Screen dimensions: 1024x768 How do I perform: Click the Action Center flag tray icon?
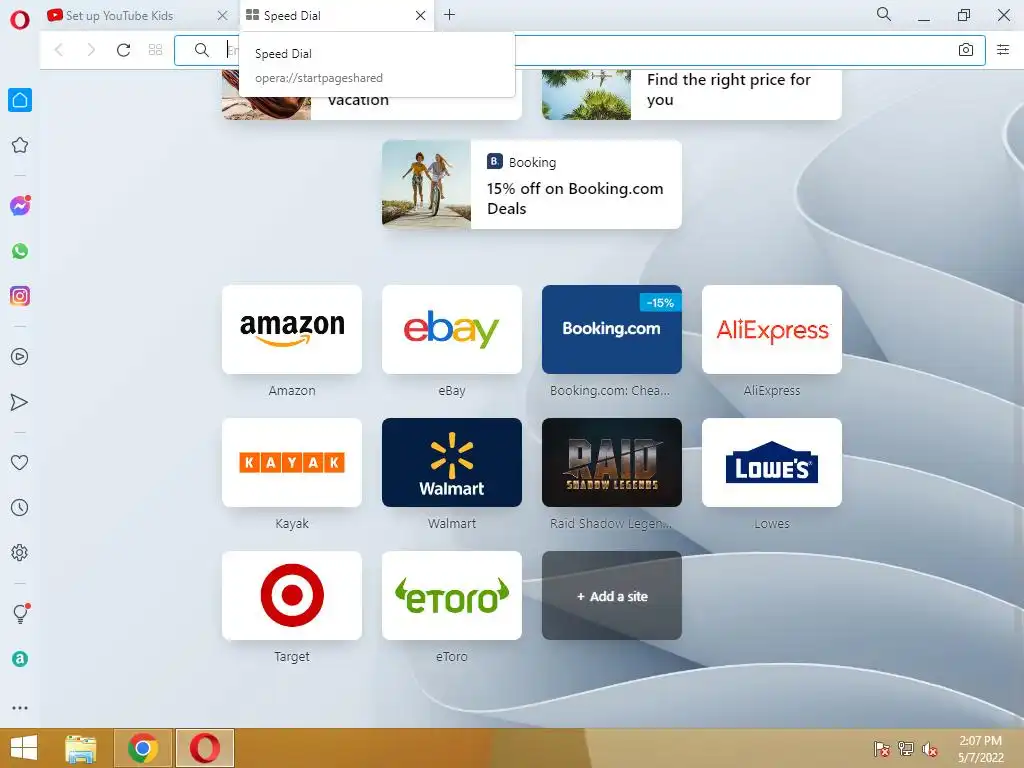(882, 749)
